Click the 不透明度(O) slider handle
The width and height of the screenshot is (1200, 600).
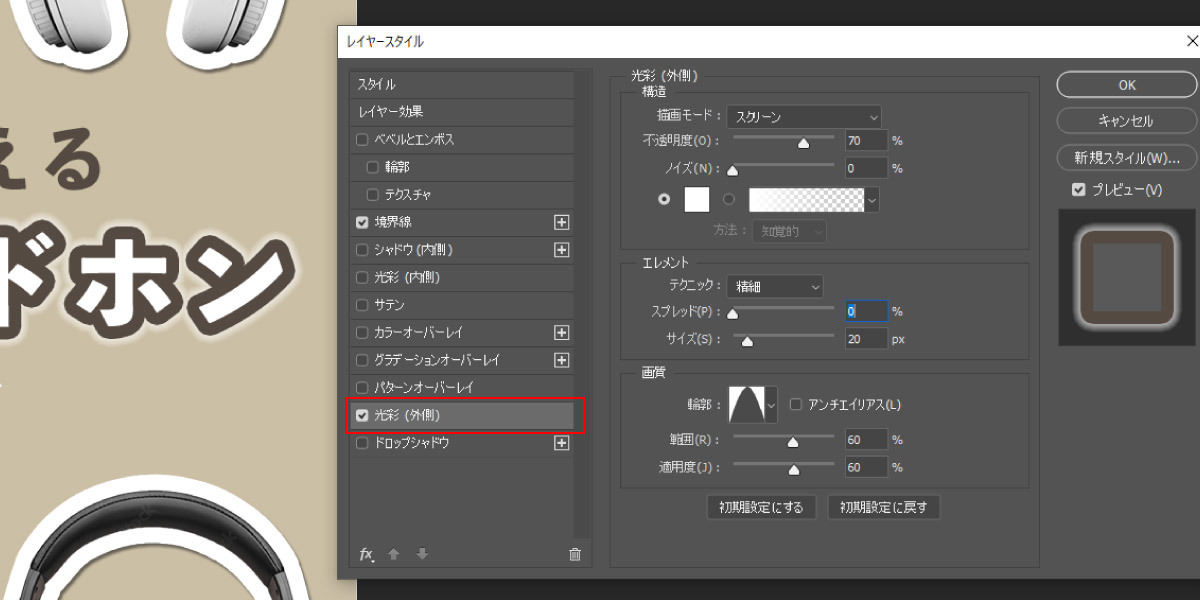pos(803,144)
